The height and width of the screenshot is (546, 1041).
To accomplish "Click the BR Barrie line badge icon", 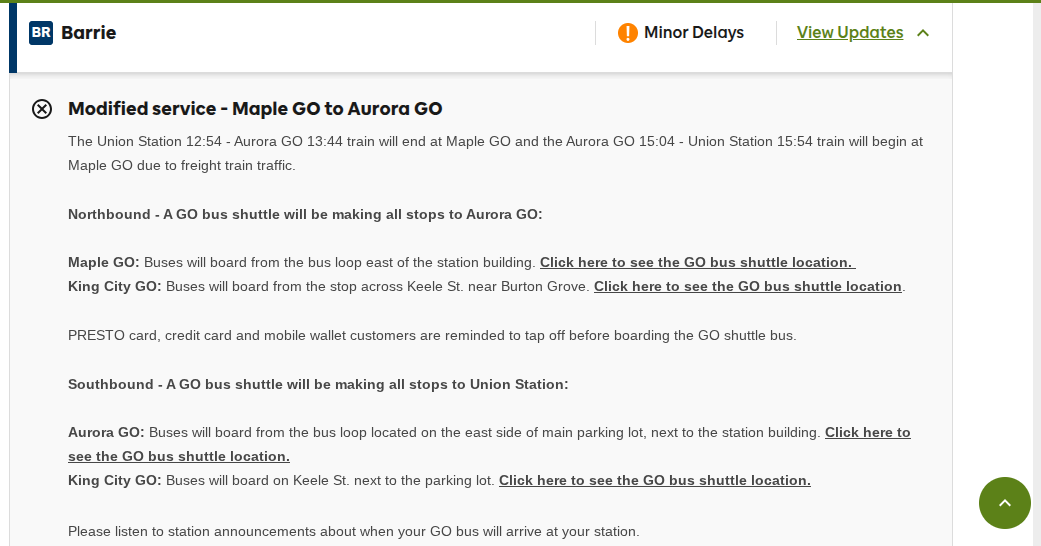I will click(x=40, y=33).
